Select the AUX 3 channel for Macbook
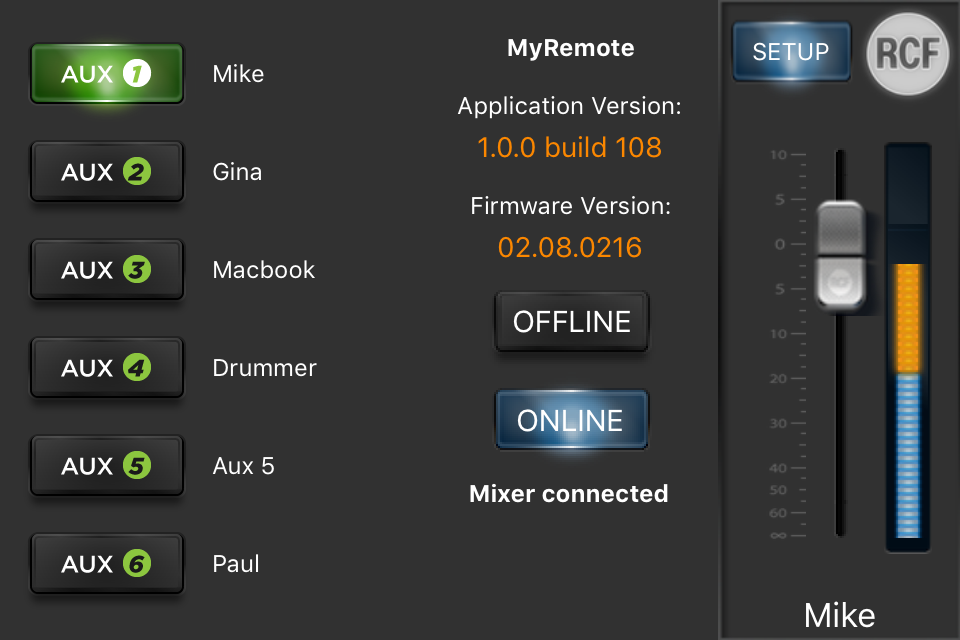The image size is (960, 640). (x=106, y=269)
